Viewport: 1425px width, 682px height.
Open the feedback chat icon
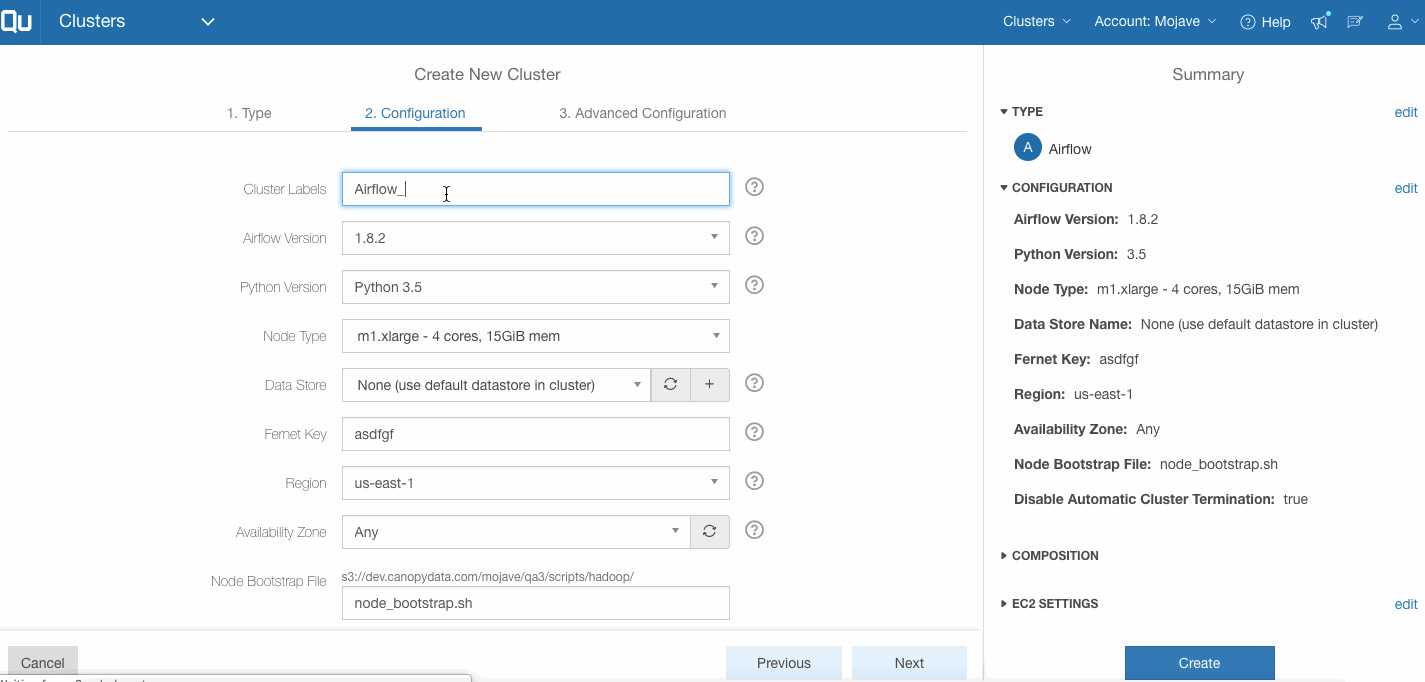[x=1355, y=21]
